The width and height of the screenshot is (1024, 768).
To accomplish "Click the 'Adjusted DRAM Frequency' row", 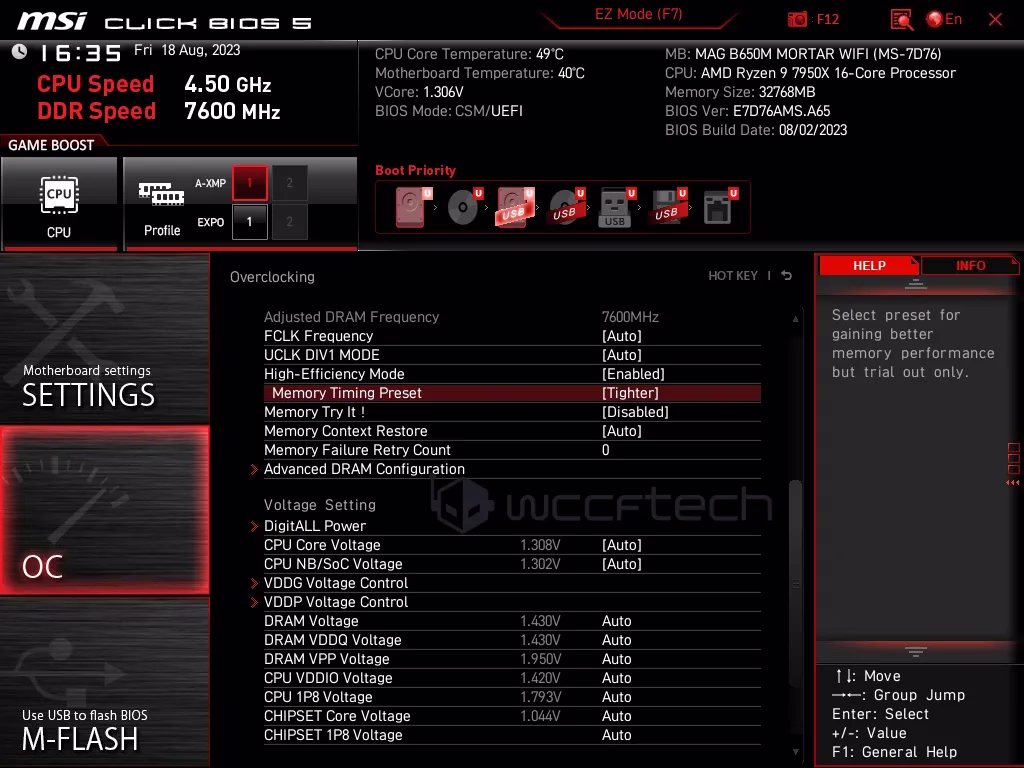I will point(512,317).
